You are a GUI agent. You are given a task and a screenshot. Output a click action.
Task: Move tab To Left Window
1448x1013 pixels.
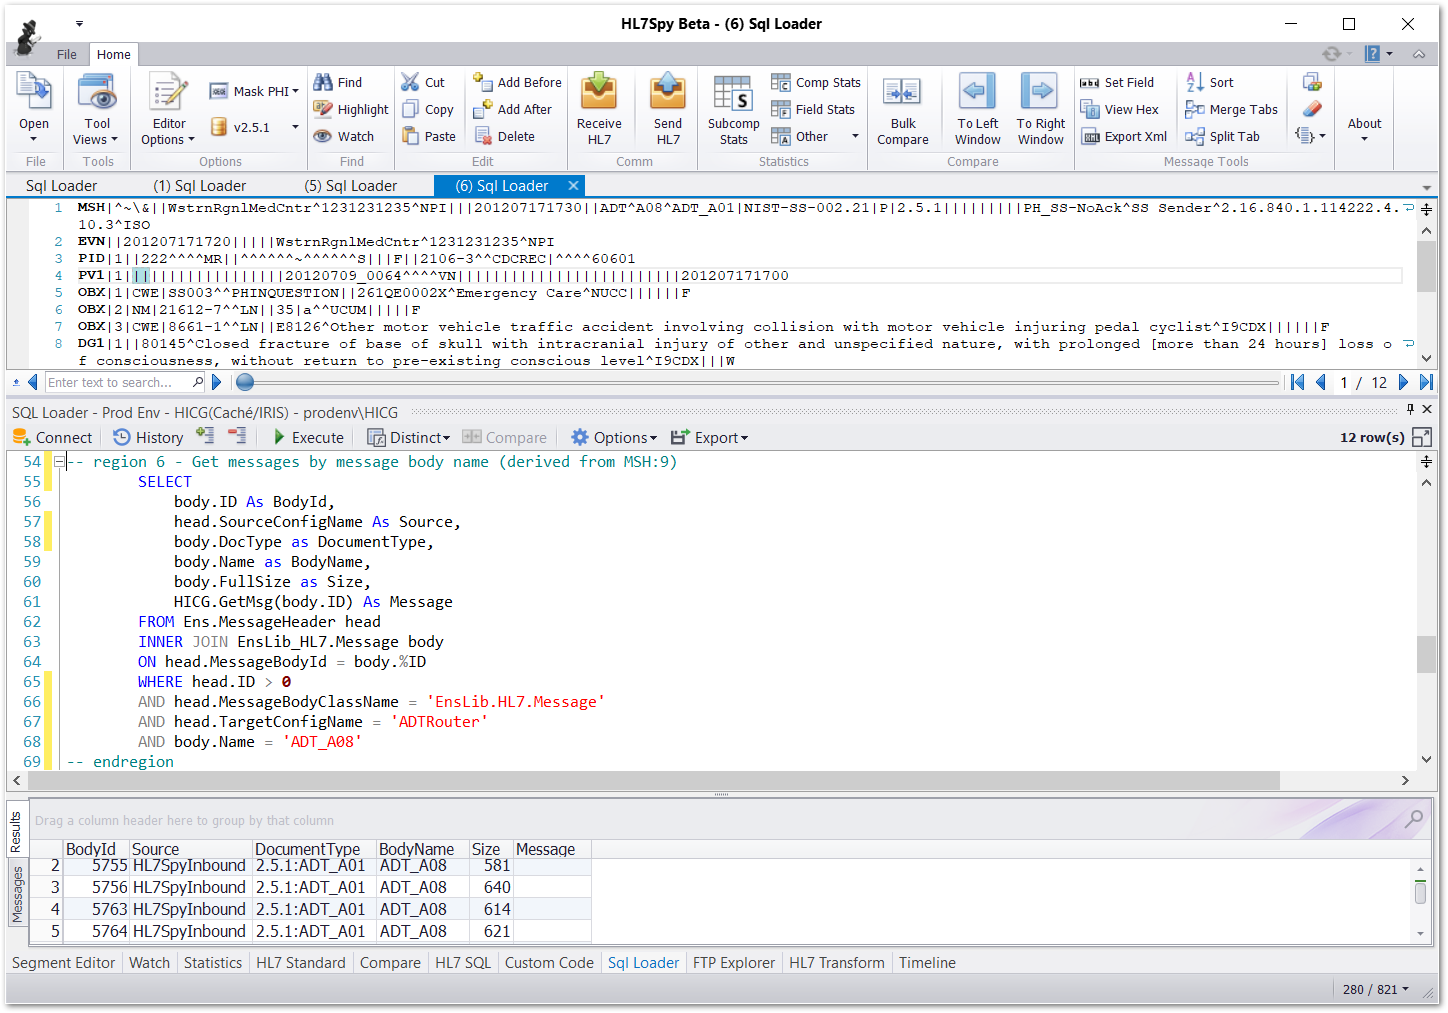977,109
